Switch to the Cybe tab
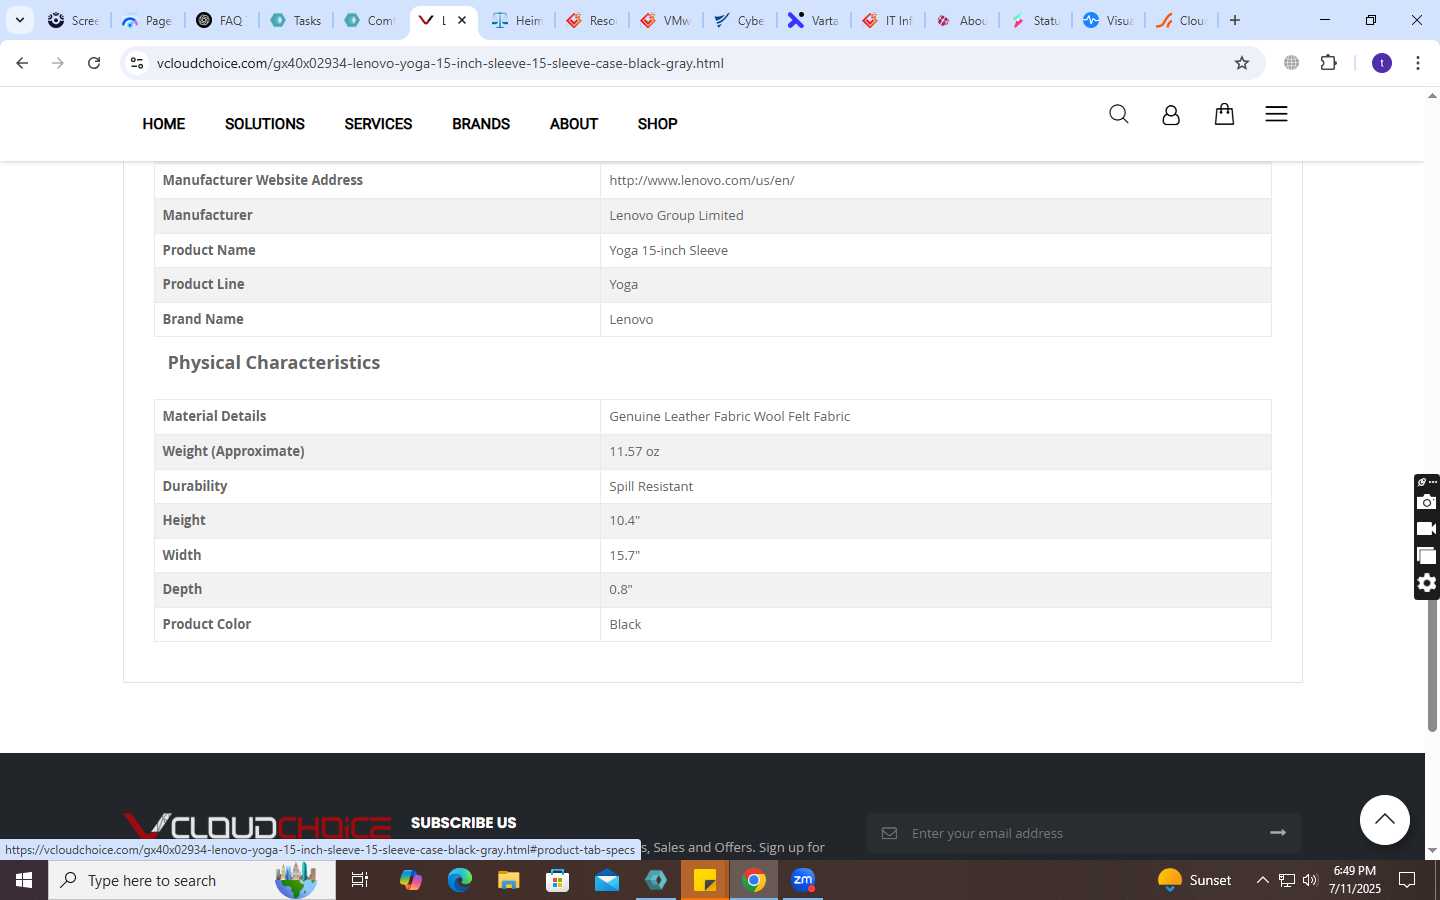Screen dimensions: 1440x900 [740, 20]
